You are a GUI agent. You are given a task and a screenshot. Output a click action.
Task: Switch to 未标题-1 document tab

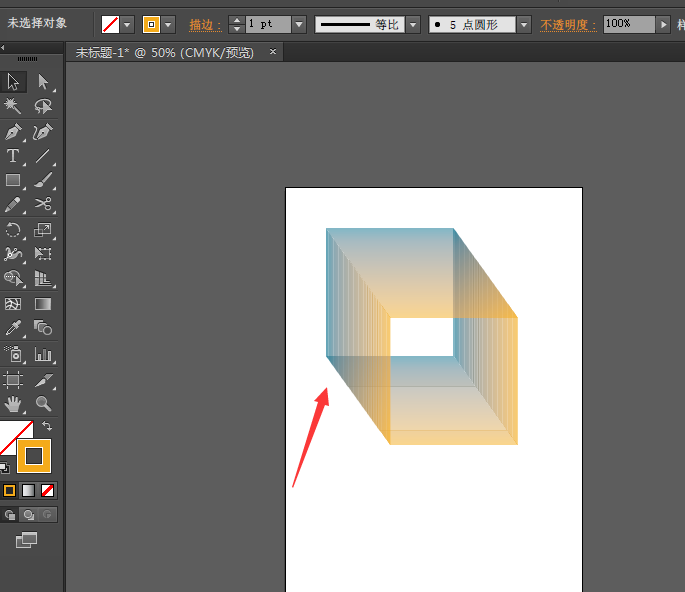coord(164,52)
